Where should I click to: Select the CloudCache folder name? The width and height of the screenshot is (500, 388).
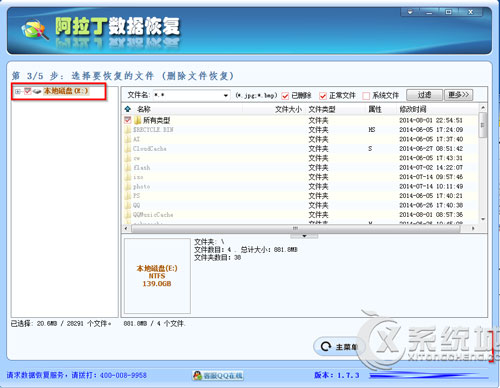(149, 149)
